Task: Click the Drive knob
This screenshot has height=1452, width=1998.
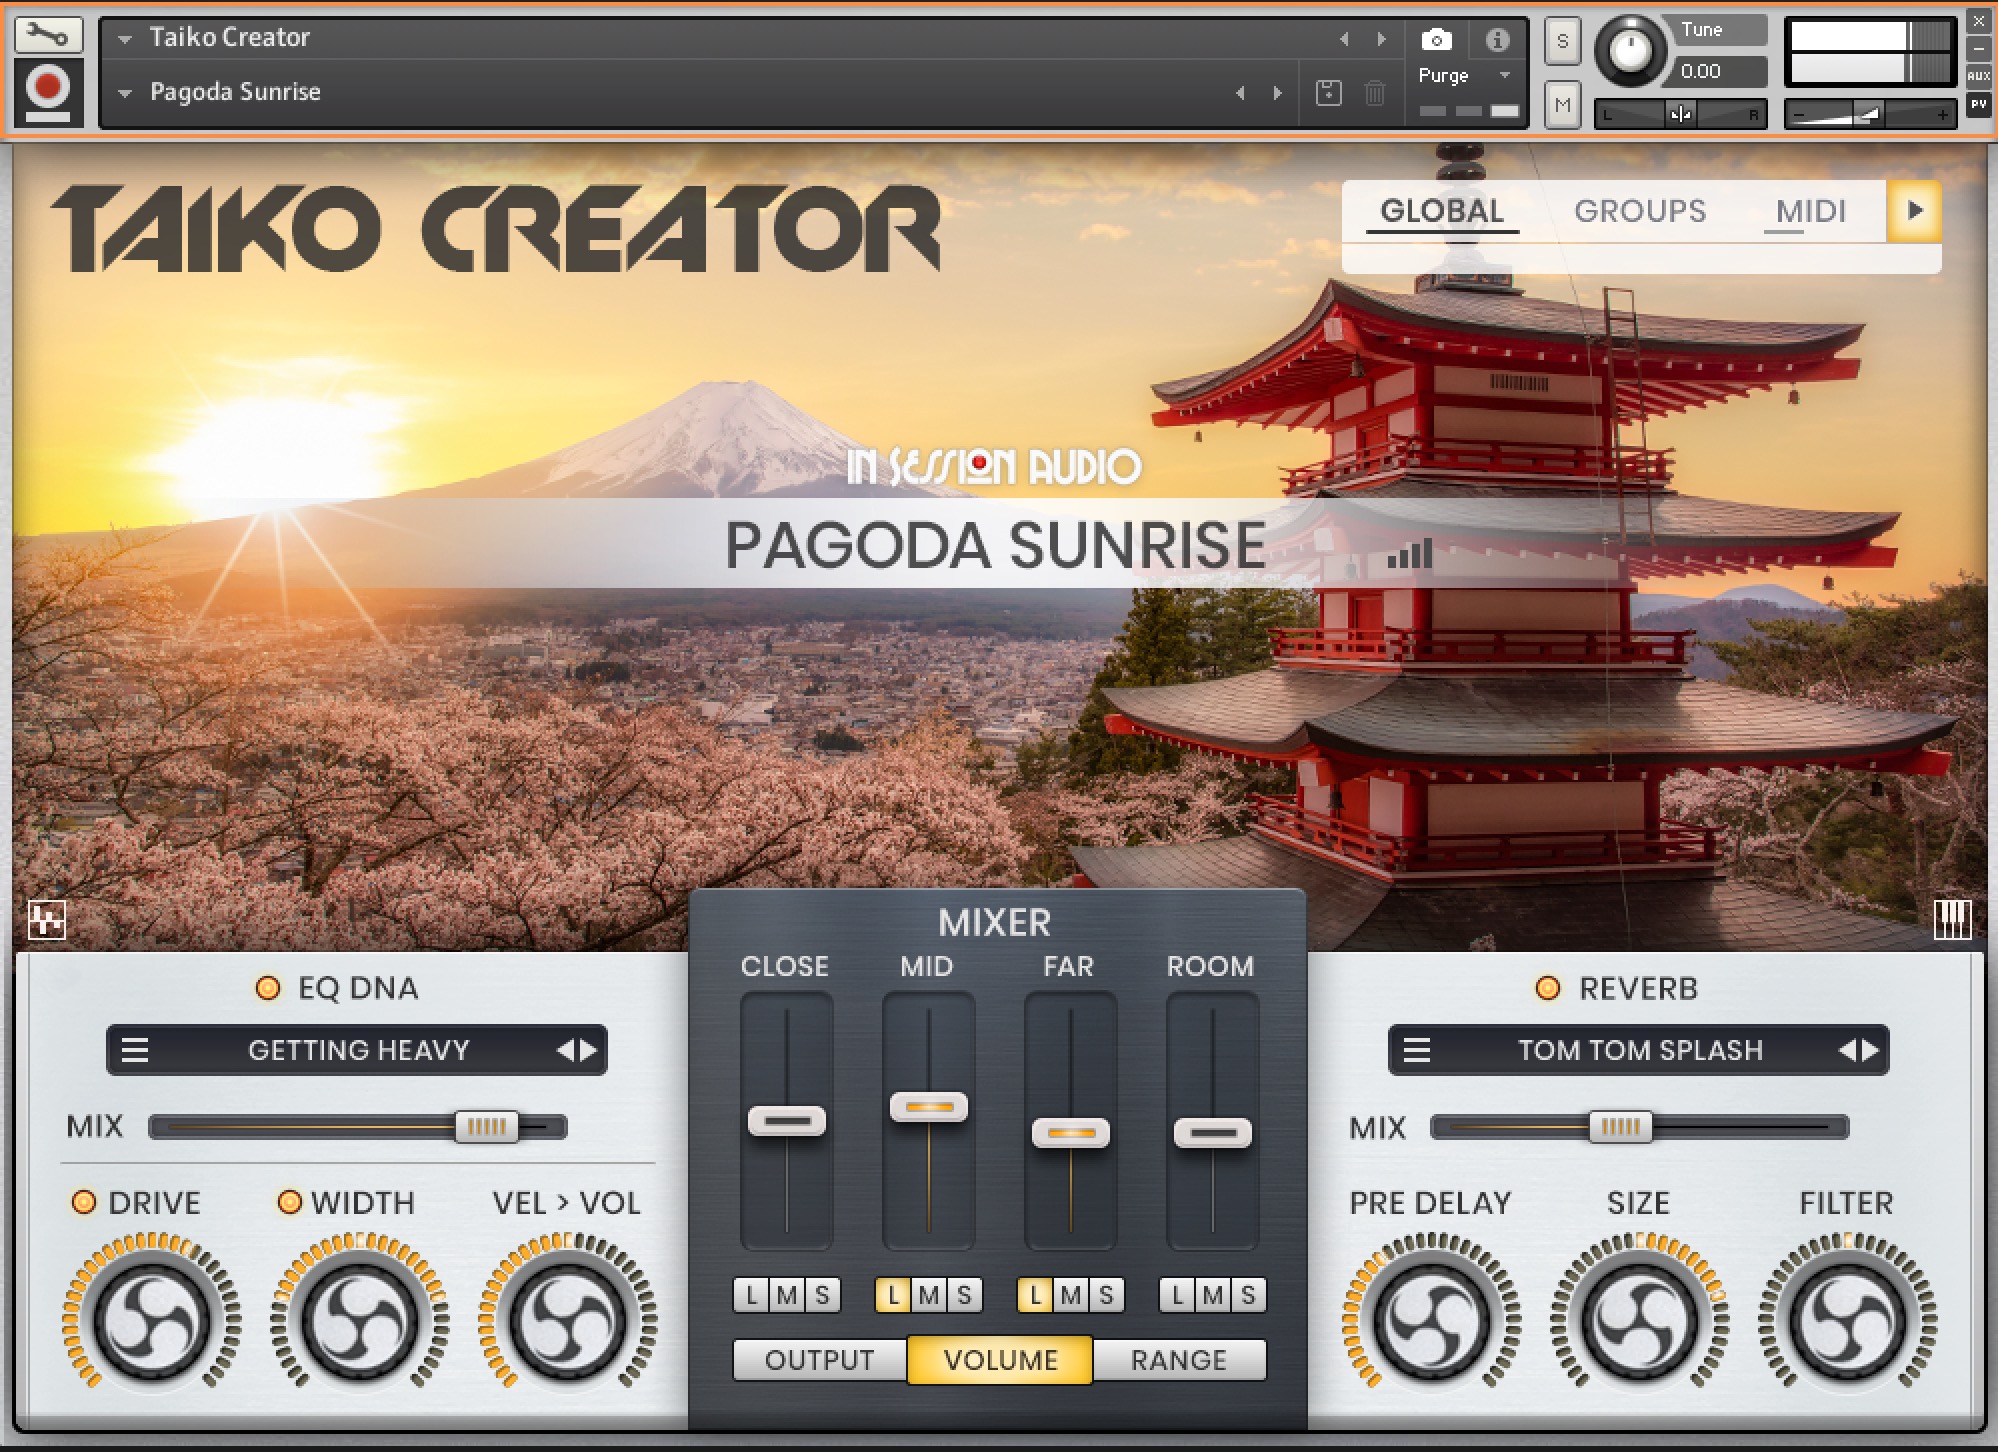Action: point(152,1320)
